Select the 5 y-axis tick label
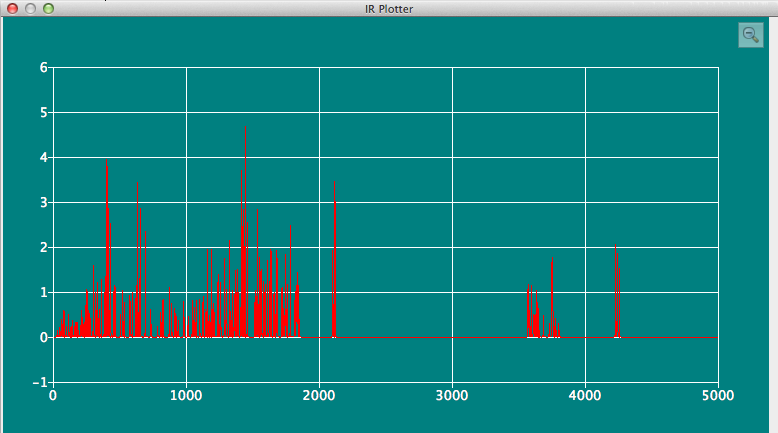 43,113
